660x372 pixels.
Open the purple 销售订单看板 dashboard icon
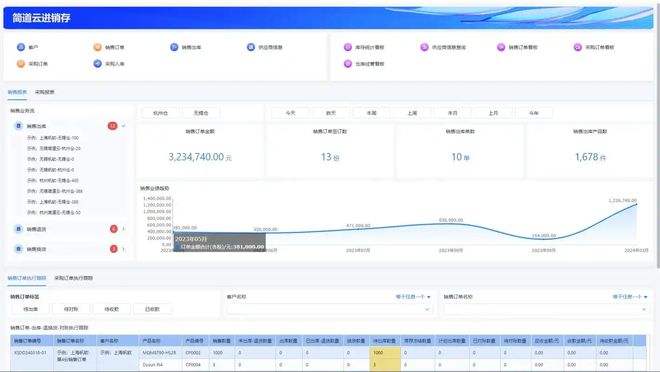501,47
